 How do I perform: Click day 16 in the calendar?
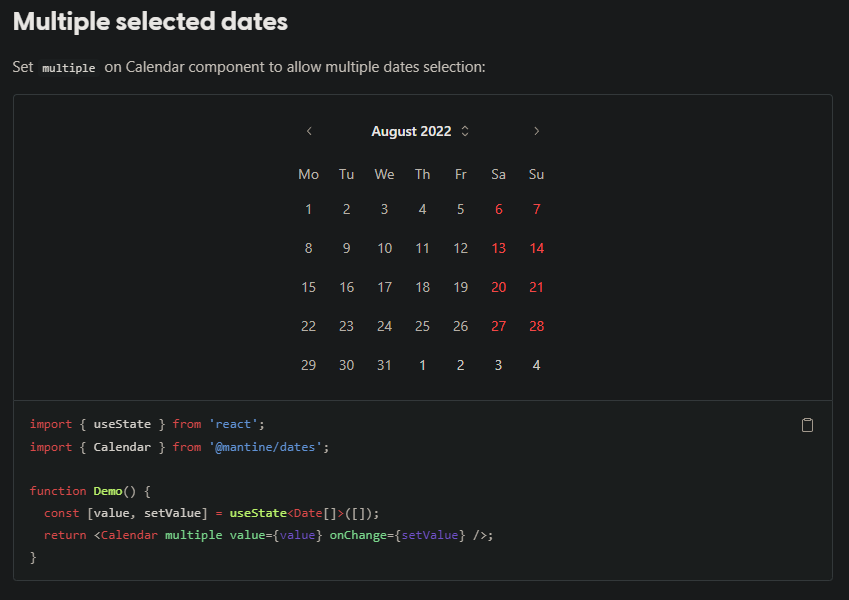click(x=347, y=287)
